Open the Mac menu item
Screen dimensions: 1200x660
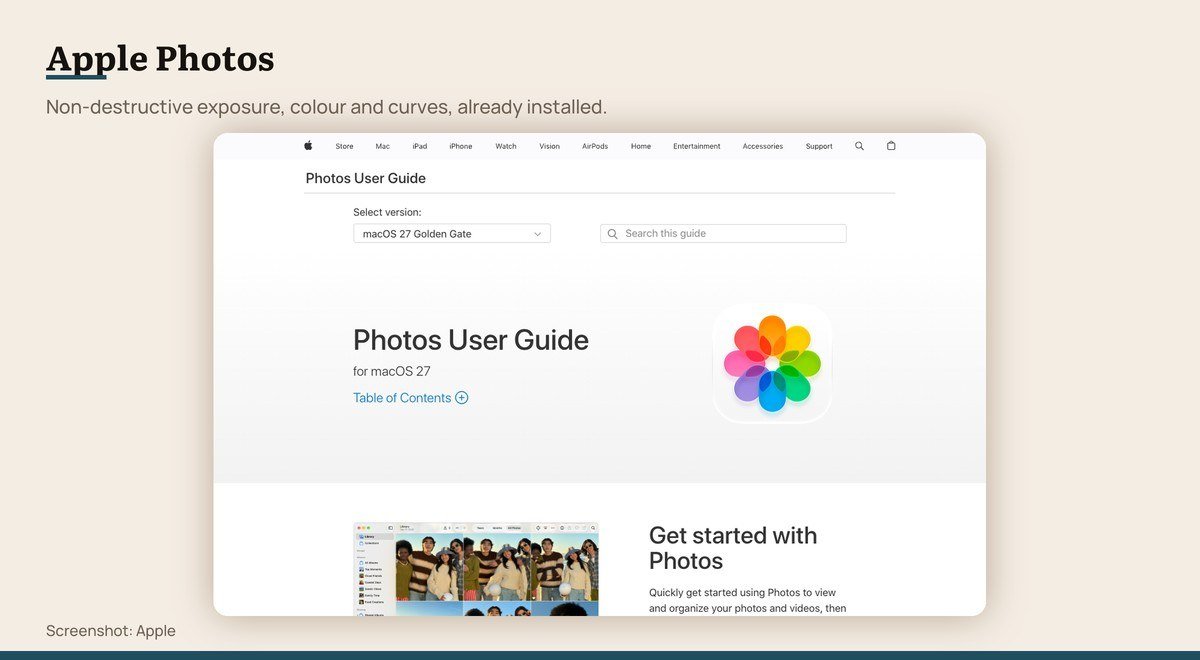382,146
